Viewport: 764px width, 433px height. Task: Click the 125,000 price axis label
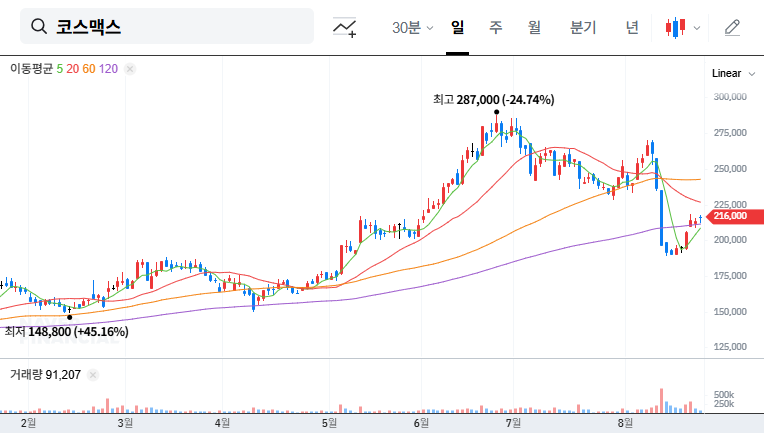pyautogui.click(x=730, y=347)
